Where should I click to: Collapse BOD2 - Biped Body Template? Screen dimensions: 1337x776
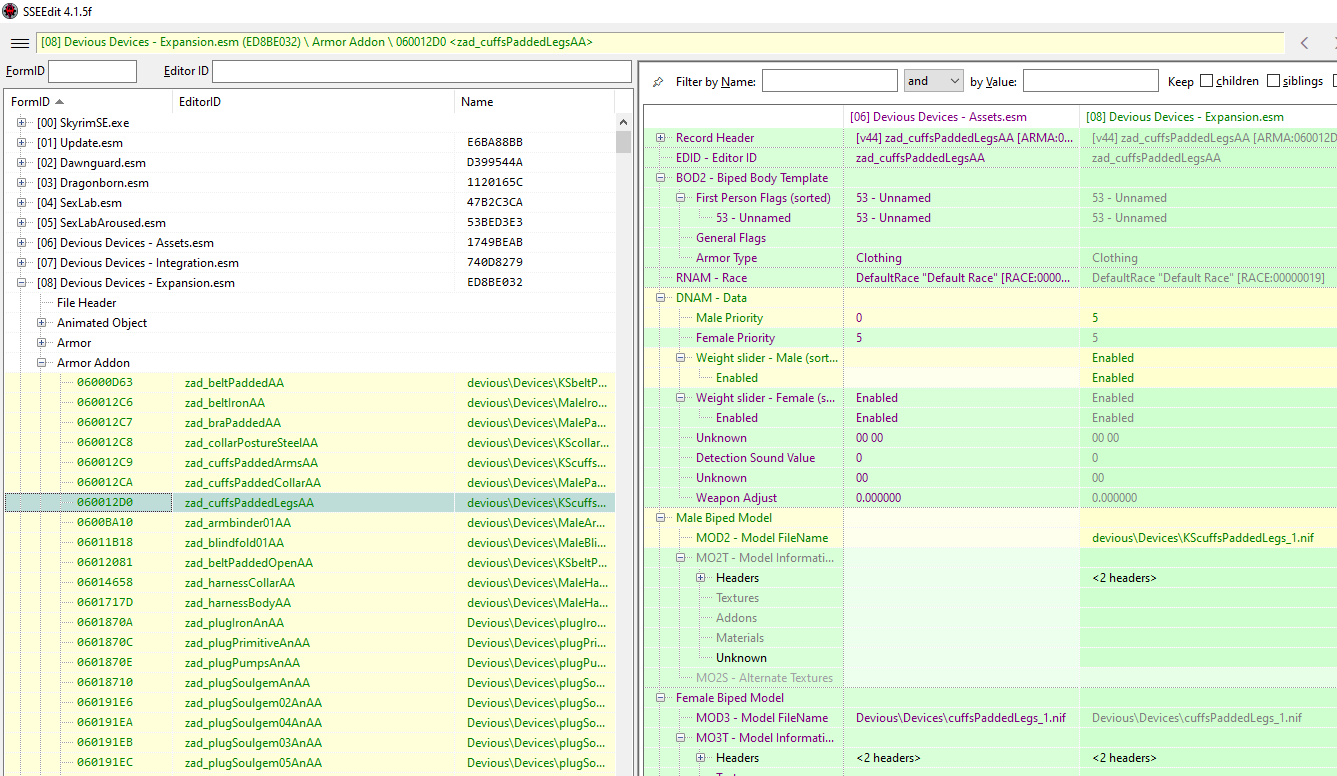(x=661, y=178)
